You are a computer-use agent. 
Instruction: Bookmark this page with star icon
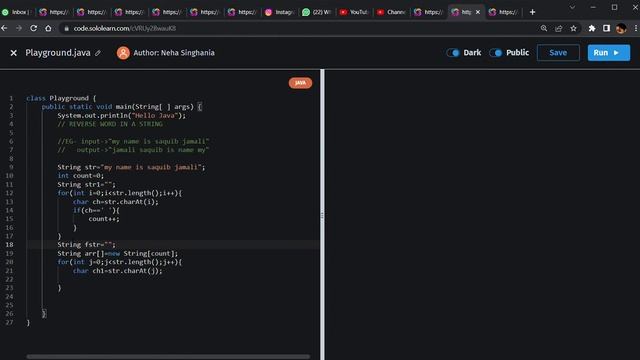coord(573,28)
